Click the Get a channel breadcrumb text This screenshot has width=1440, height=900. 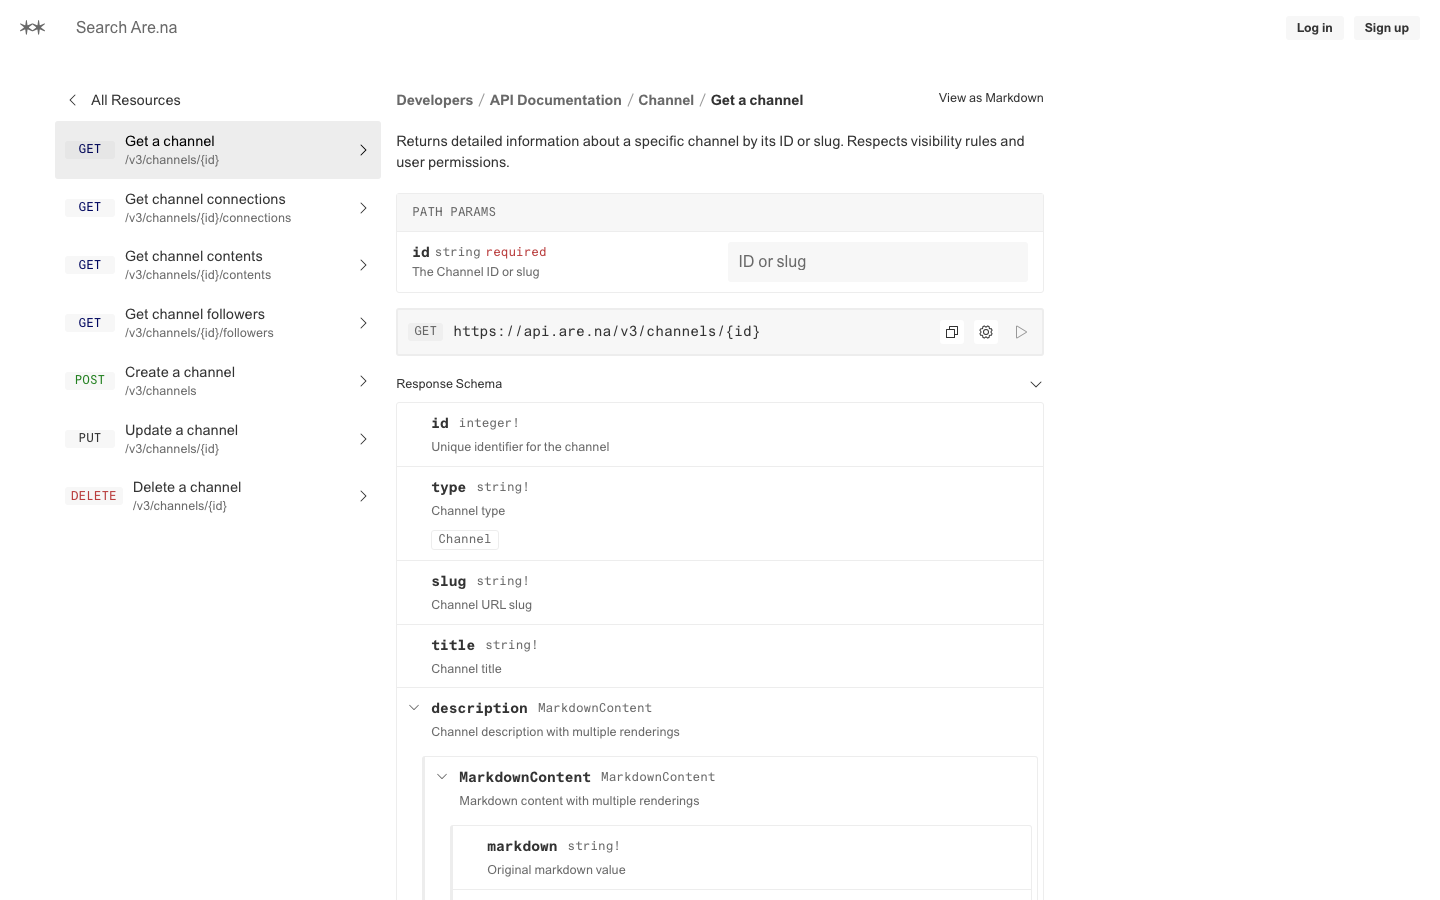tap(757, 100)
